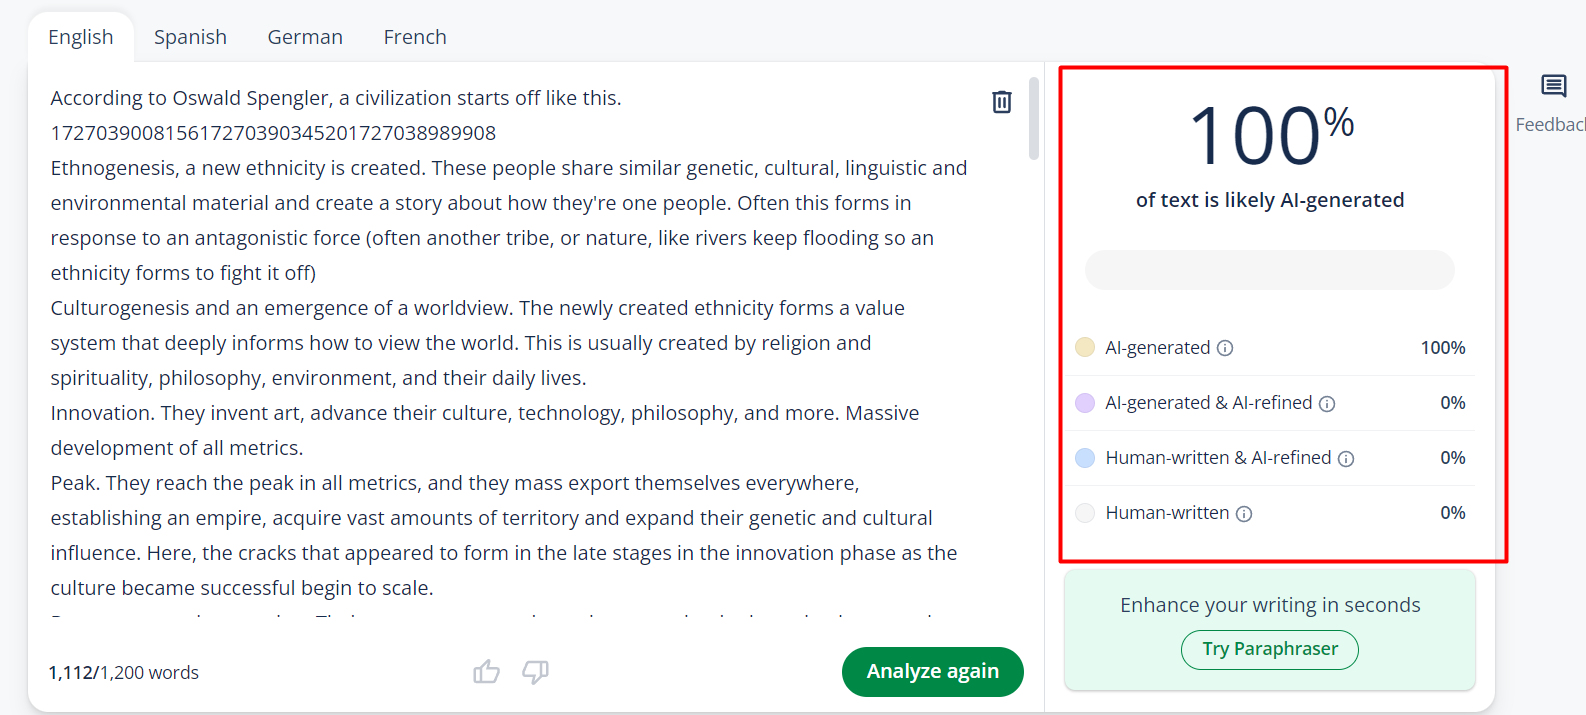Viewport: 1586px width, 715px height.
Task: Select the Spanish language tab
Action: [x=190, y=37]
